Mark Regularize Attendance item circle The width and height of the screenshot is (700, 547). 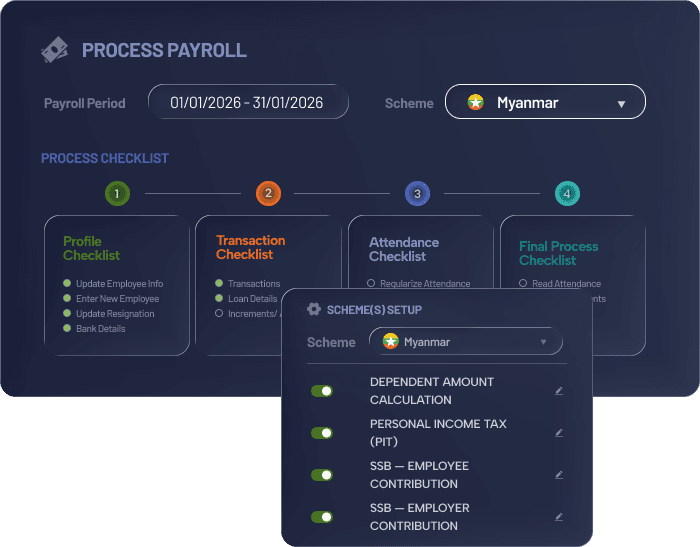(371, 283)
